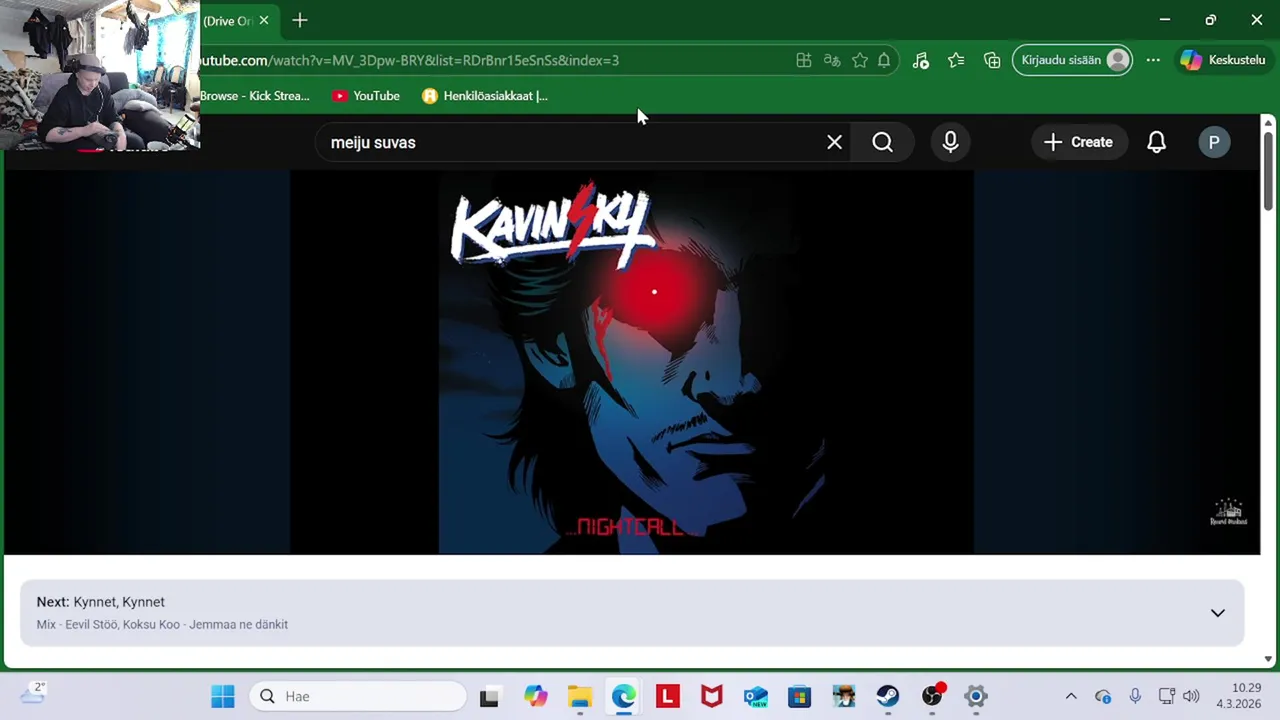Open the Windows Start menu
The width and height of the screenshot is (1280, 720).
click(222, 696)
